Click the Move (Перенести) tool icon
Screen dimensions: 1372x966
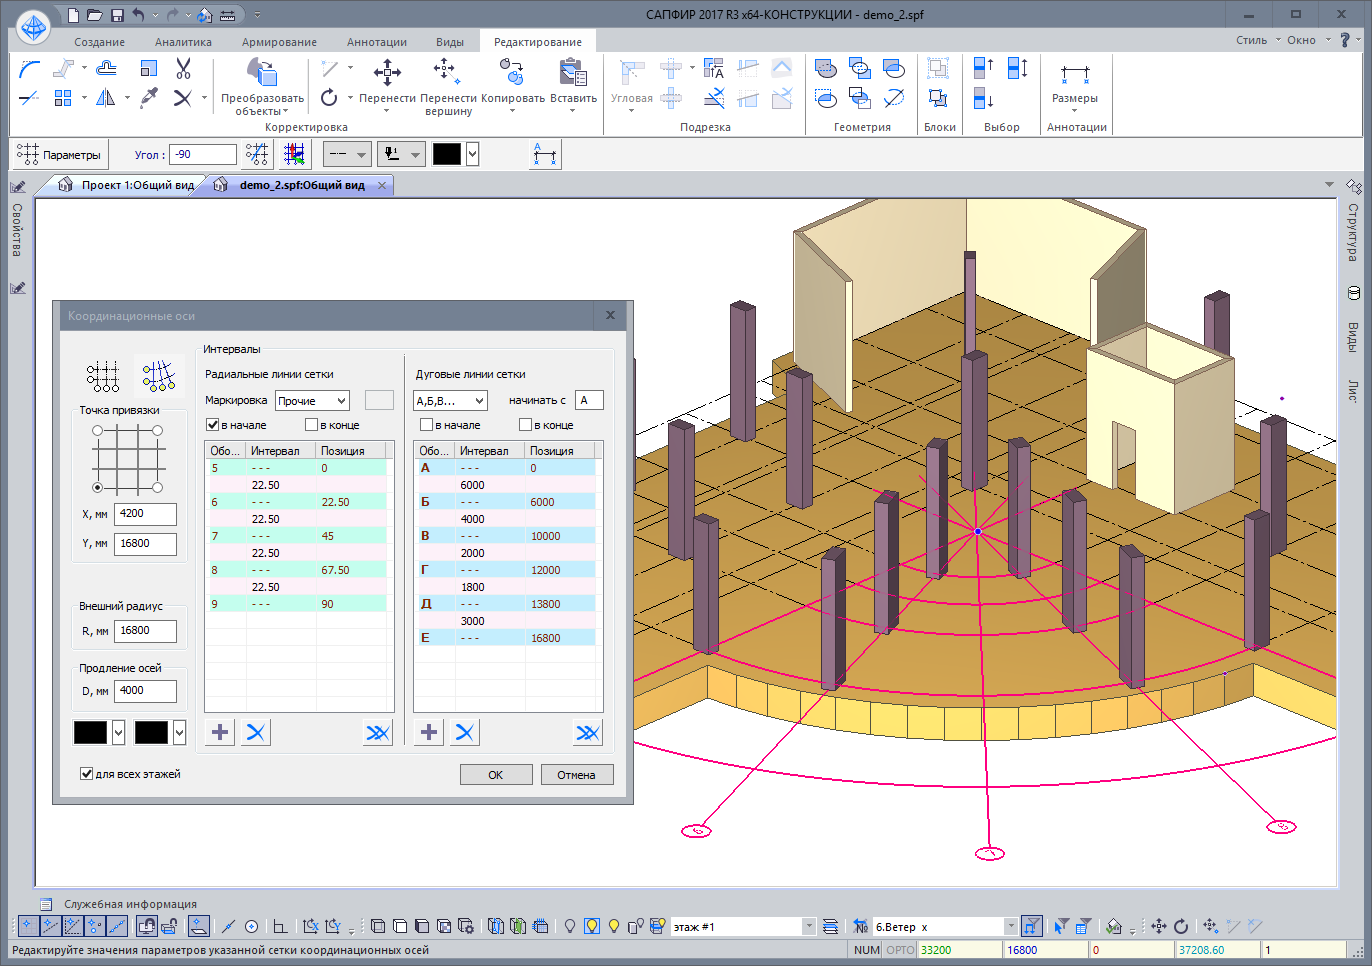(387, 72)
